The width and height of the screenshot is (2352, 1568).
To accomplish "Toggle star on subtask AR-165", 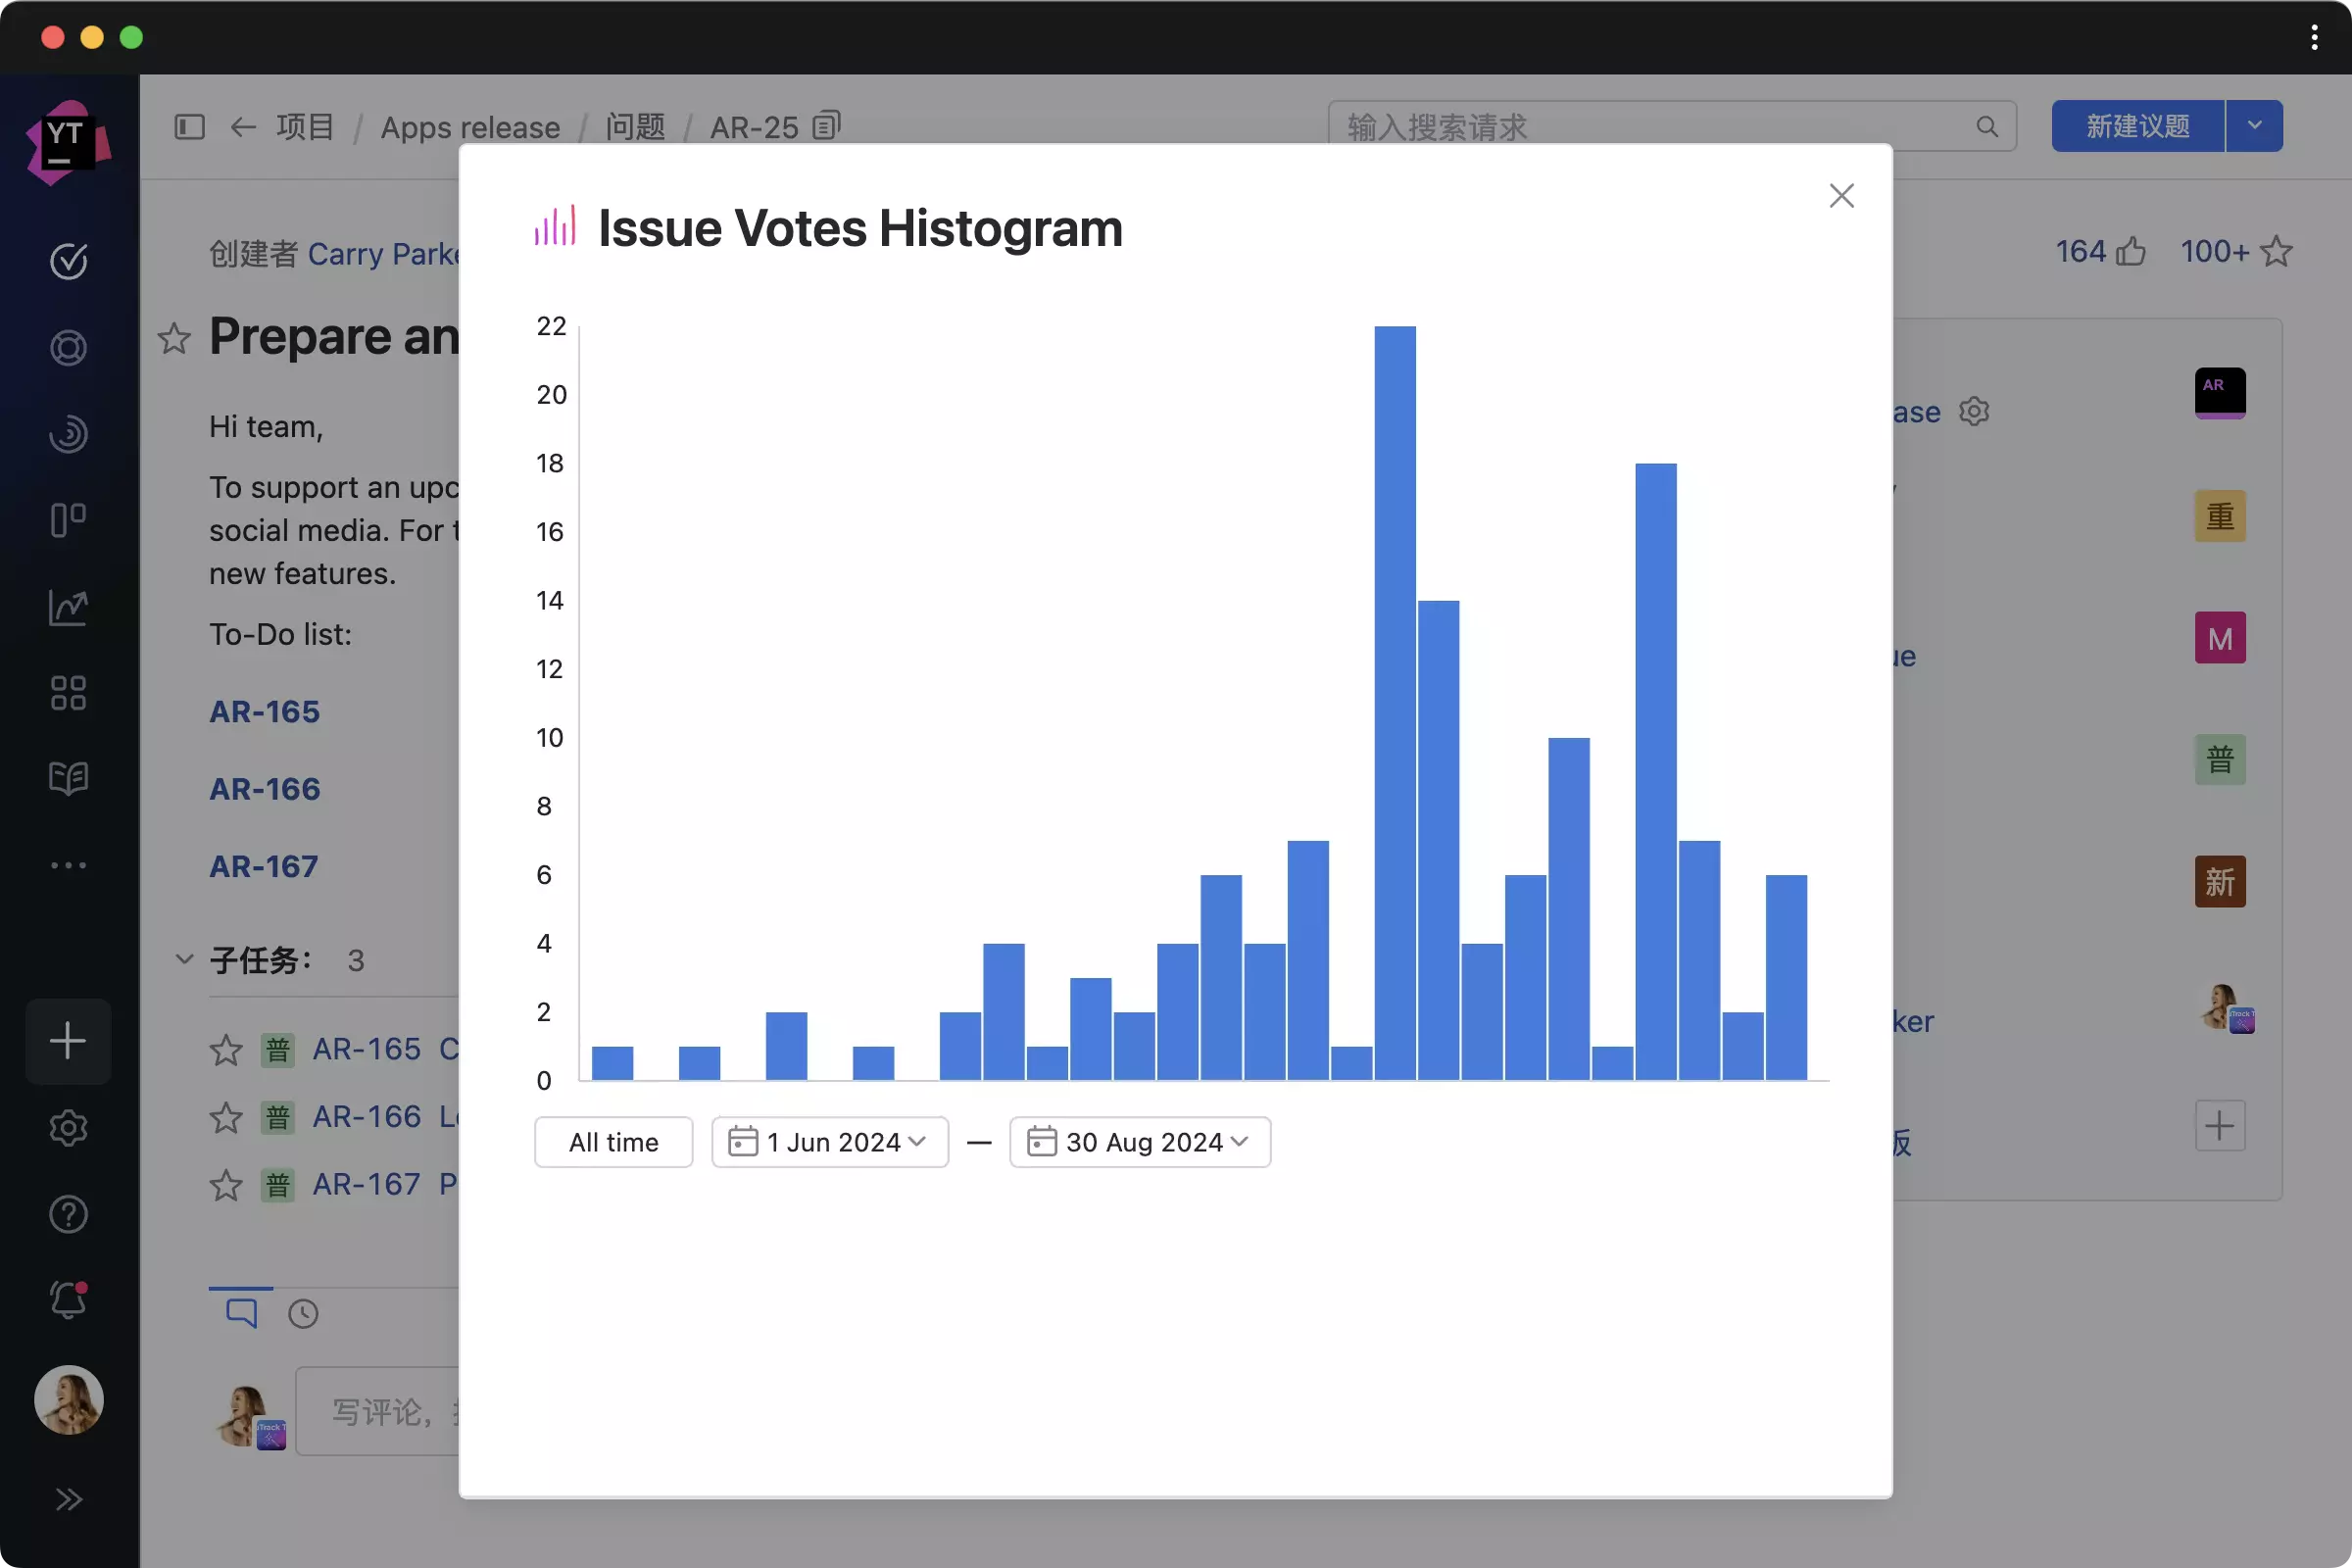I will (226, 1050).
